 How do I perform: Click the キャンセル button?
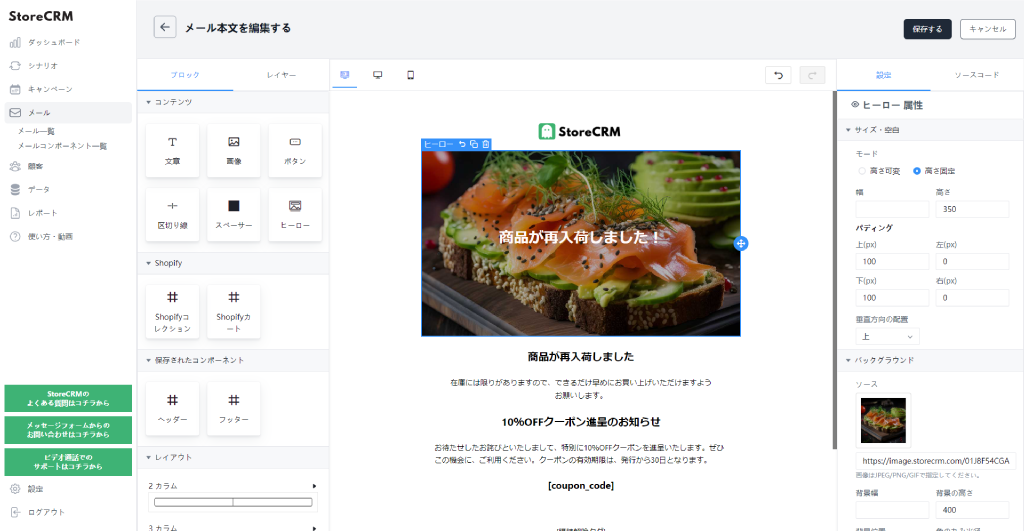coord(987,29)
